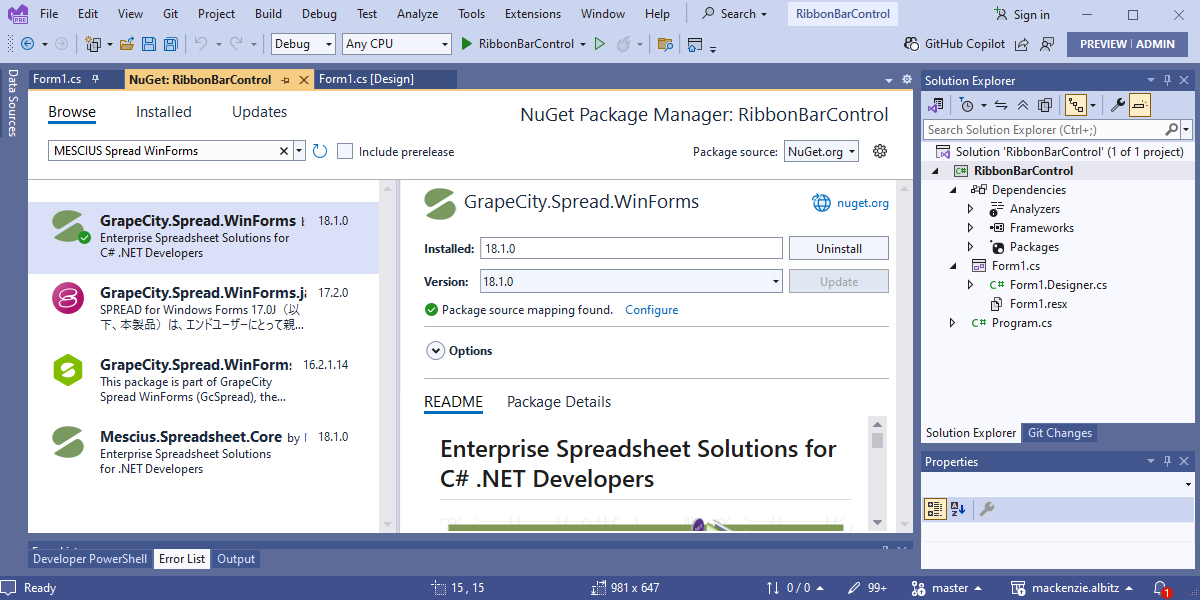This screenshot has width=1200, height=600.
Task: Pin the Form1.cs tab
Action: coord(95,79)
